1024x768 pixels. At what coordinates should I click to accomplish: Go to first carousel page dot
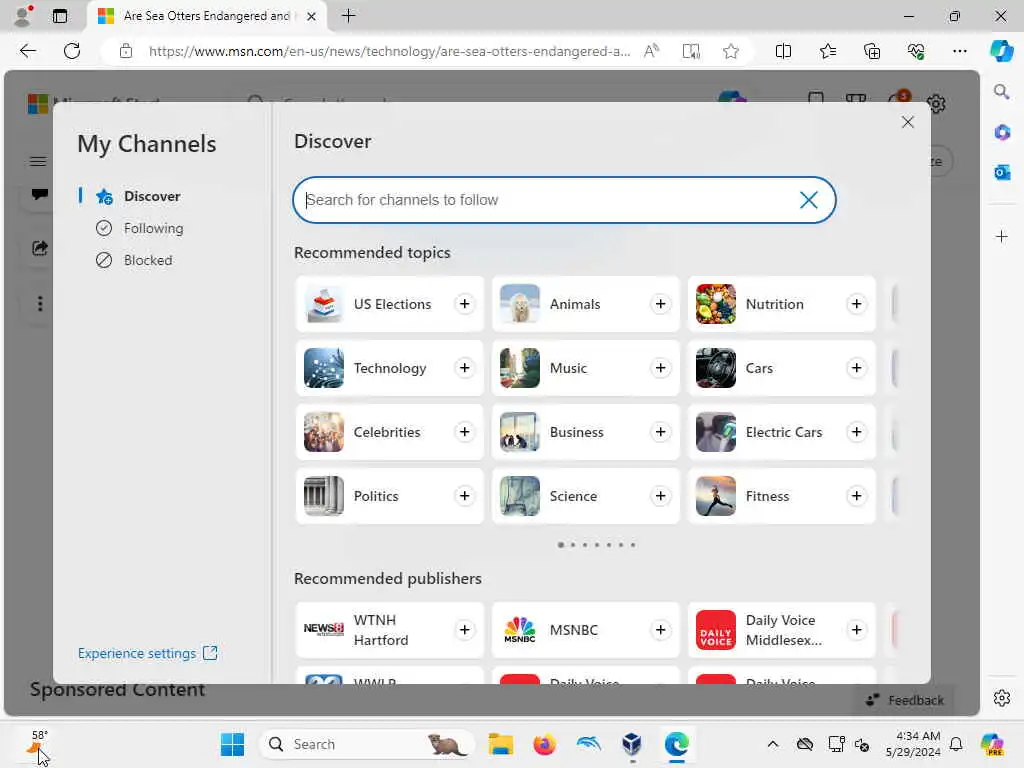tap(560, 545)
